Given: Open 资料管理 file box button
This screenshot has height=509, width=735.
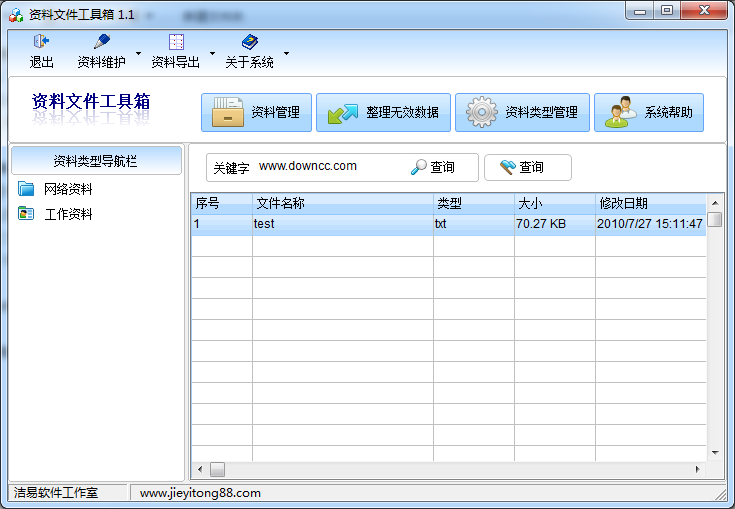Looking at the screenshot, I should [x=257, y=113].
